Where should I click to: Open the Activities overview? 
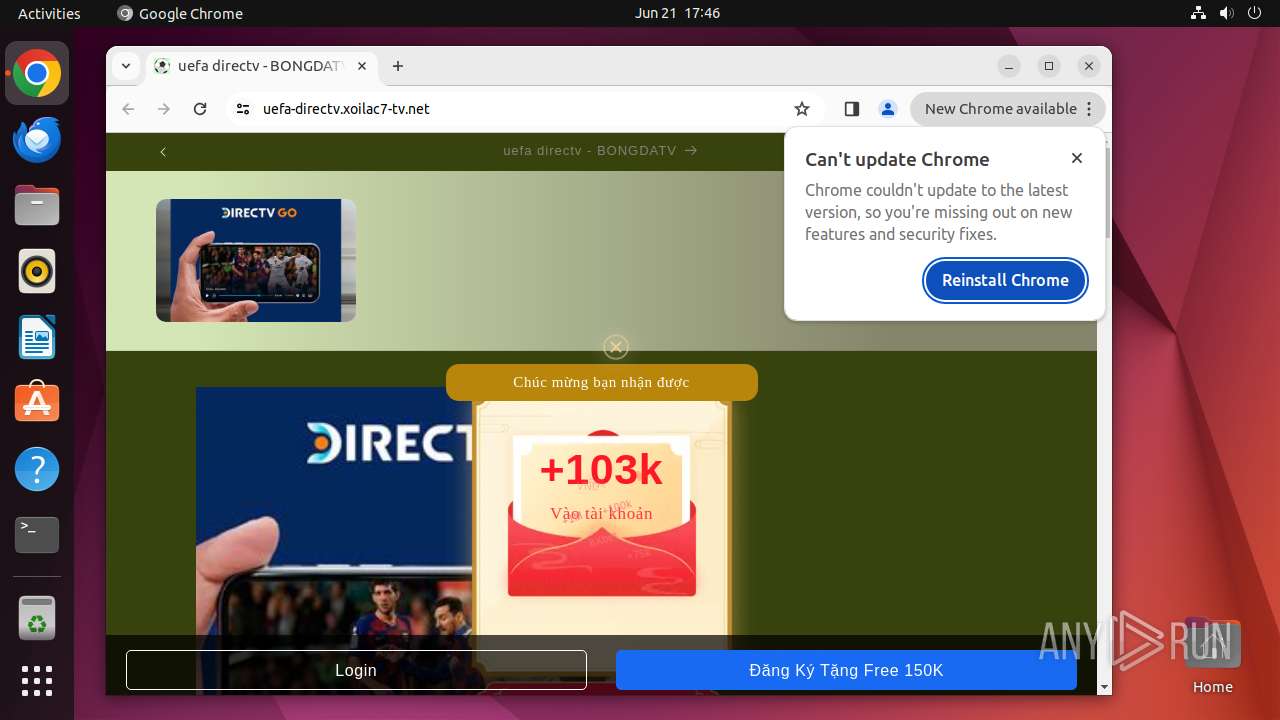(49, 13)
